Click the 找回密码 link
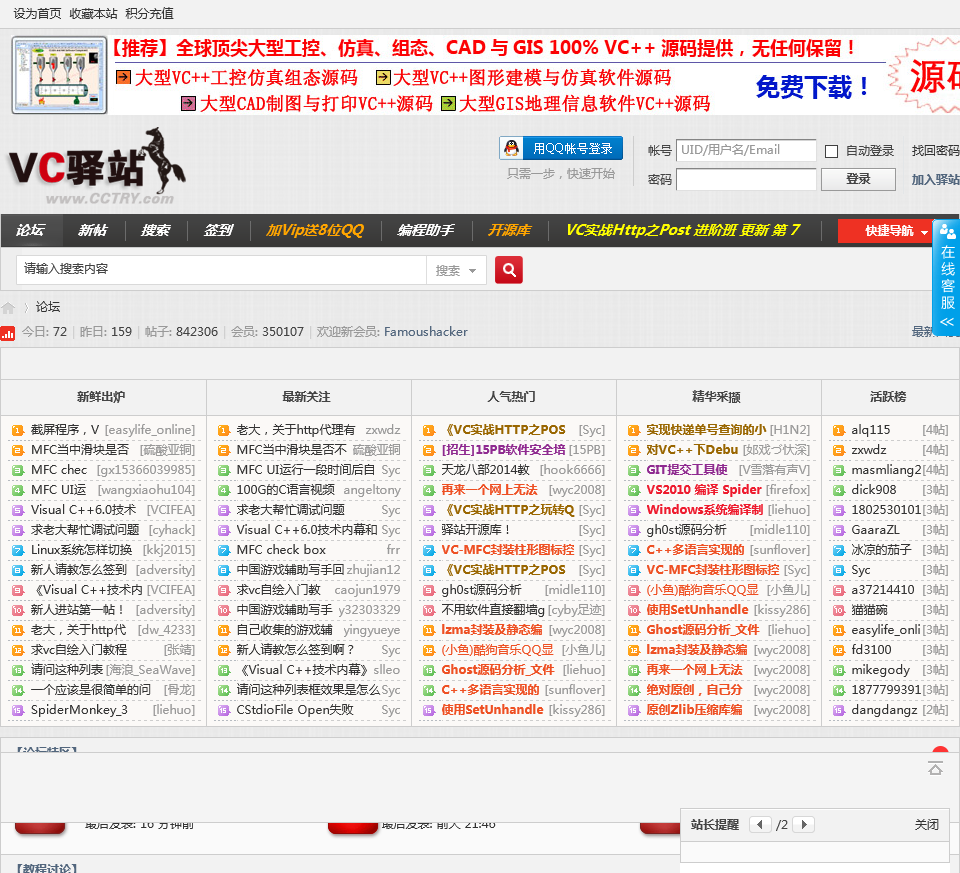Screen dimensions: 960x873 coord(935,151)
